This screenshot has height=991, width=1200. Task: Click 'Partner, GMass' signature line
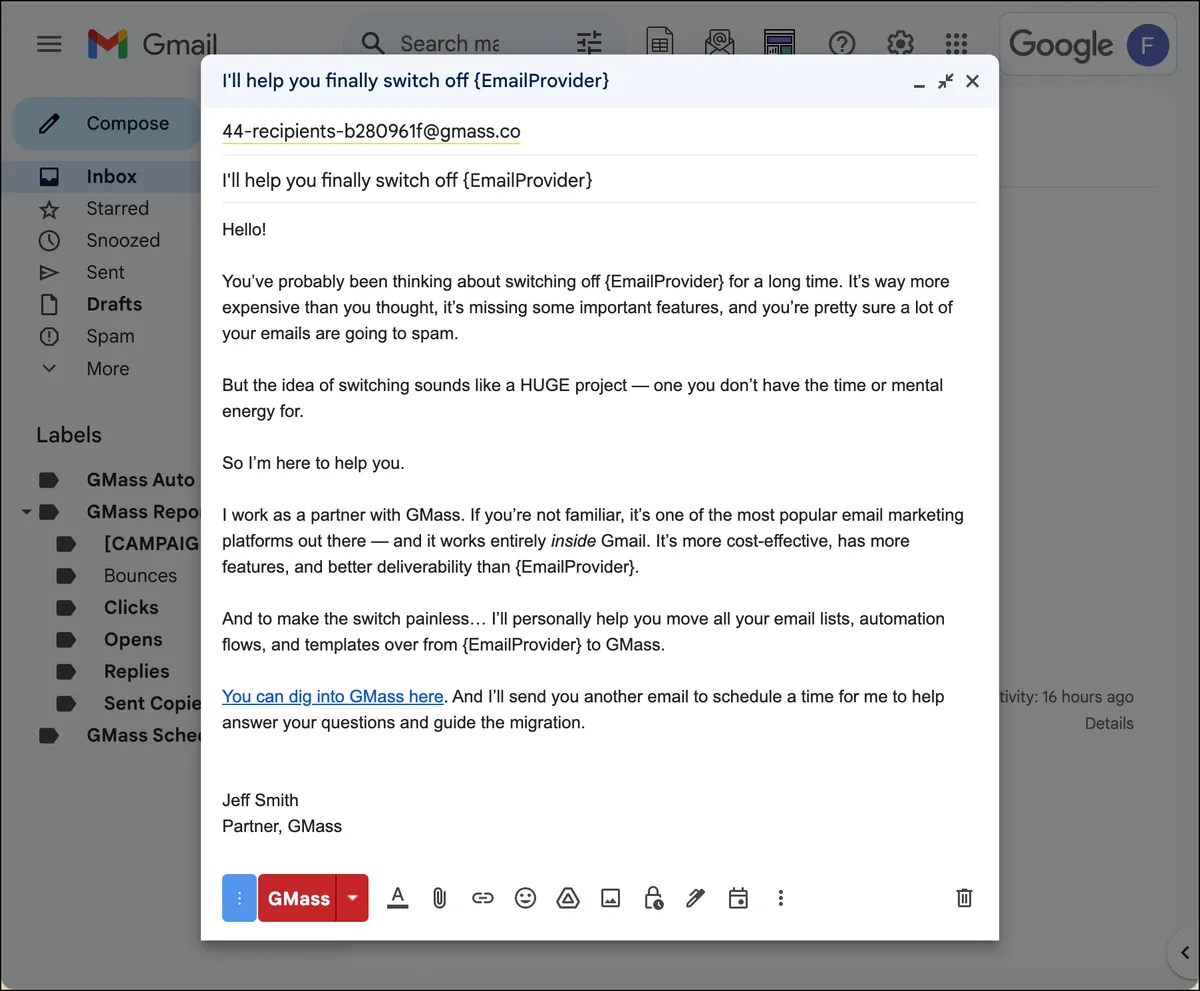[x=282, y=826]
